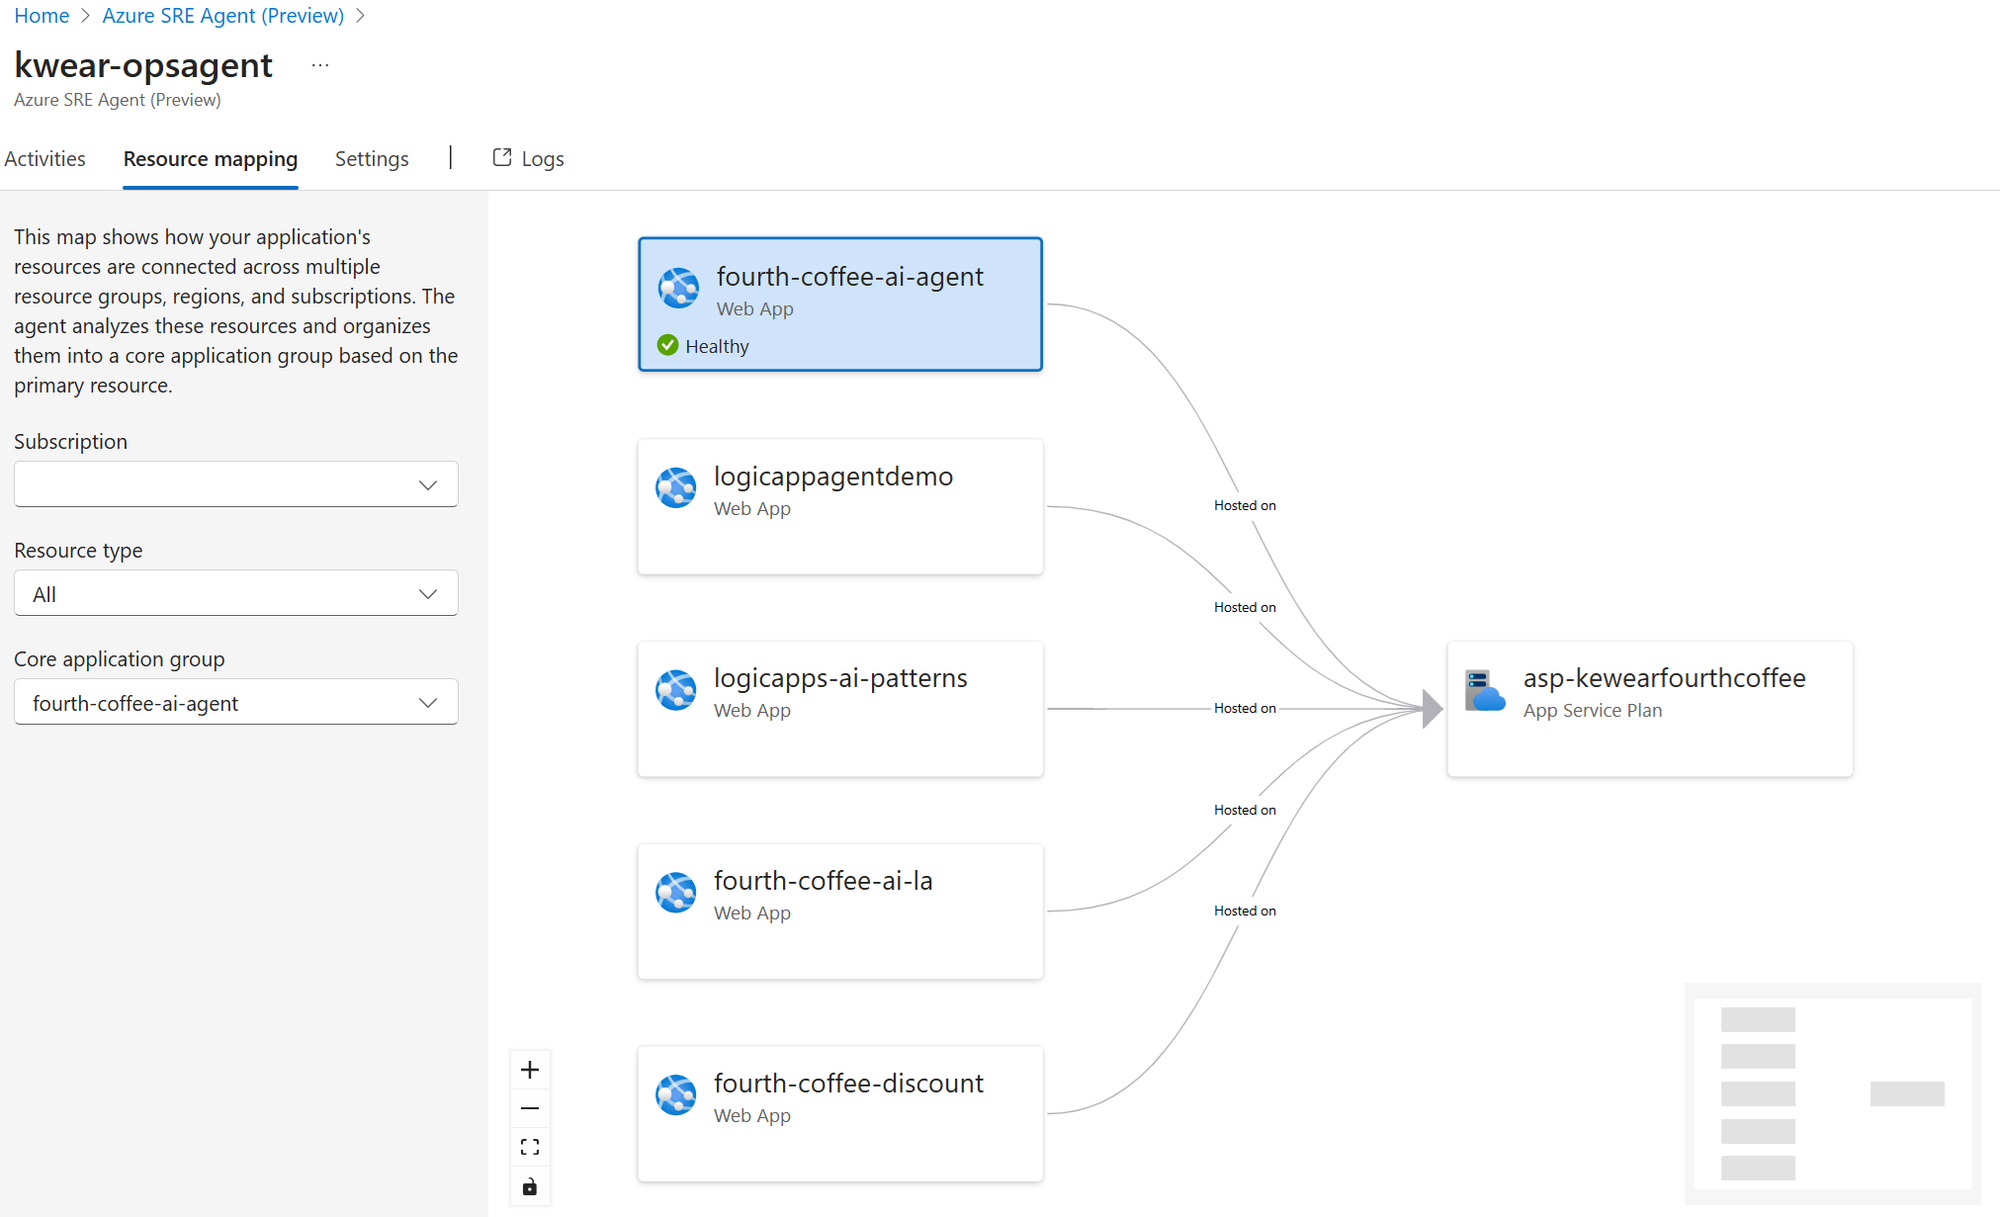Open Logs in external view

(x=529, y=159)
